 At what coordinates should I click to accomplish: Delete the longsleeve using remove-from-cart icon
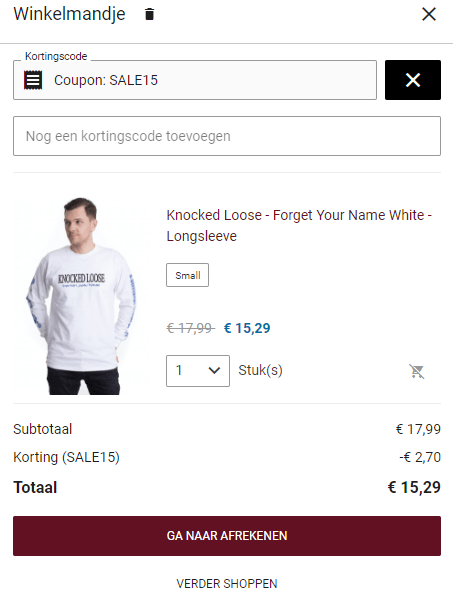(417, 371)
